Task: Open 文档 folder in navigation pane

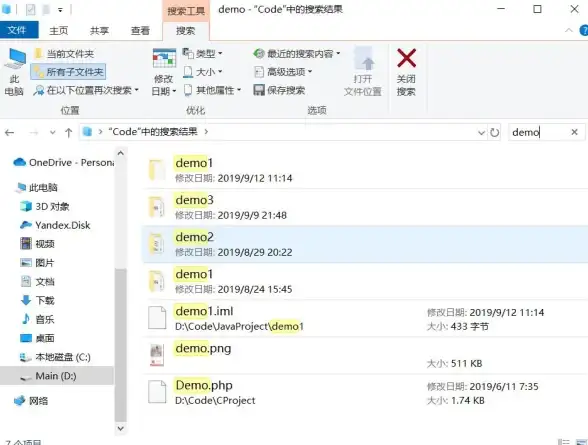Action: 38,282
